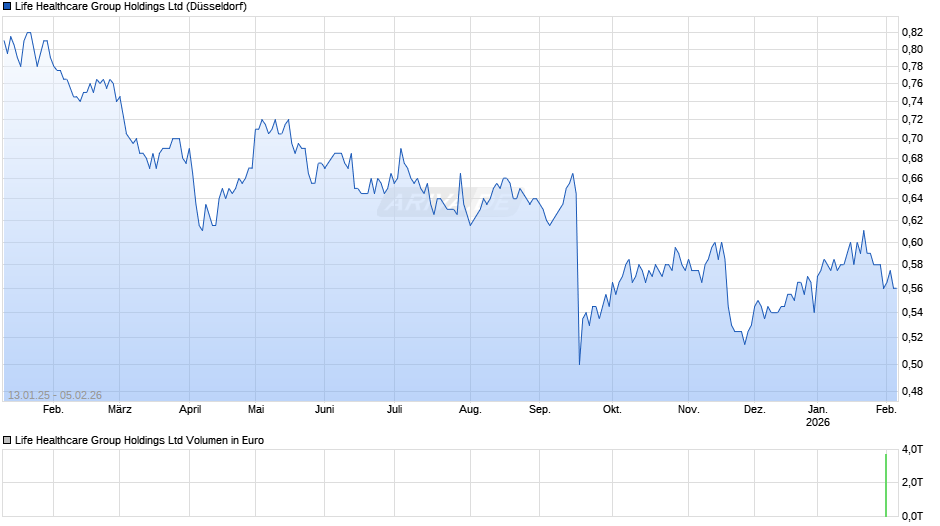The image size is (940, 526).
Task: Click the 0,60 price axis value
Action: (x=912, y=242)
